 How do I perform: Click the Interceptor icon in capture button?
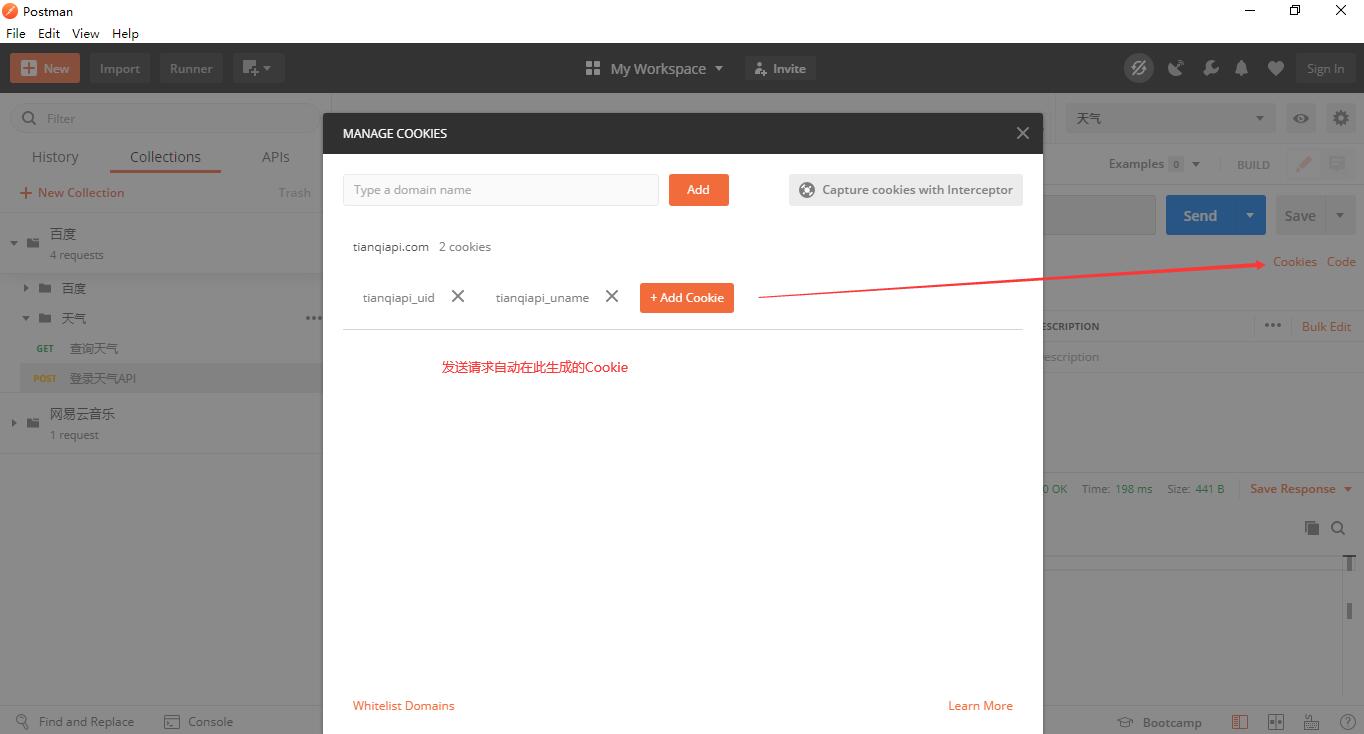[x=807, y=190]
